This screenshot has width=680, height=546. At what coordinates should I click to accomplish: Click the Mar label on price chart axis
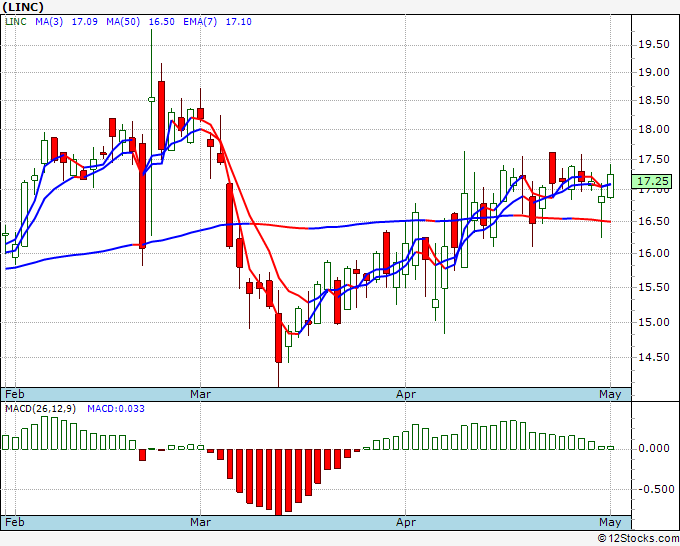(200, 394)
